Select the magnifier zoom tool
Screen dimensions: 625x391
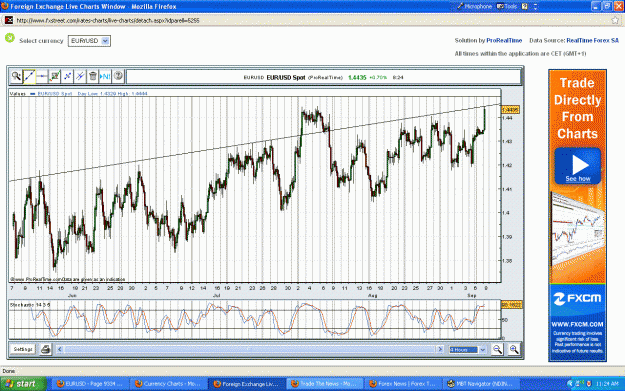click(16, 76)
